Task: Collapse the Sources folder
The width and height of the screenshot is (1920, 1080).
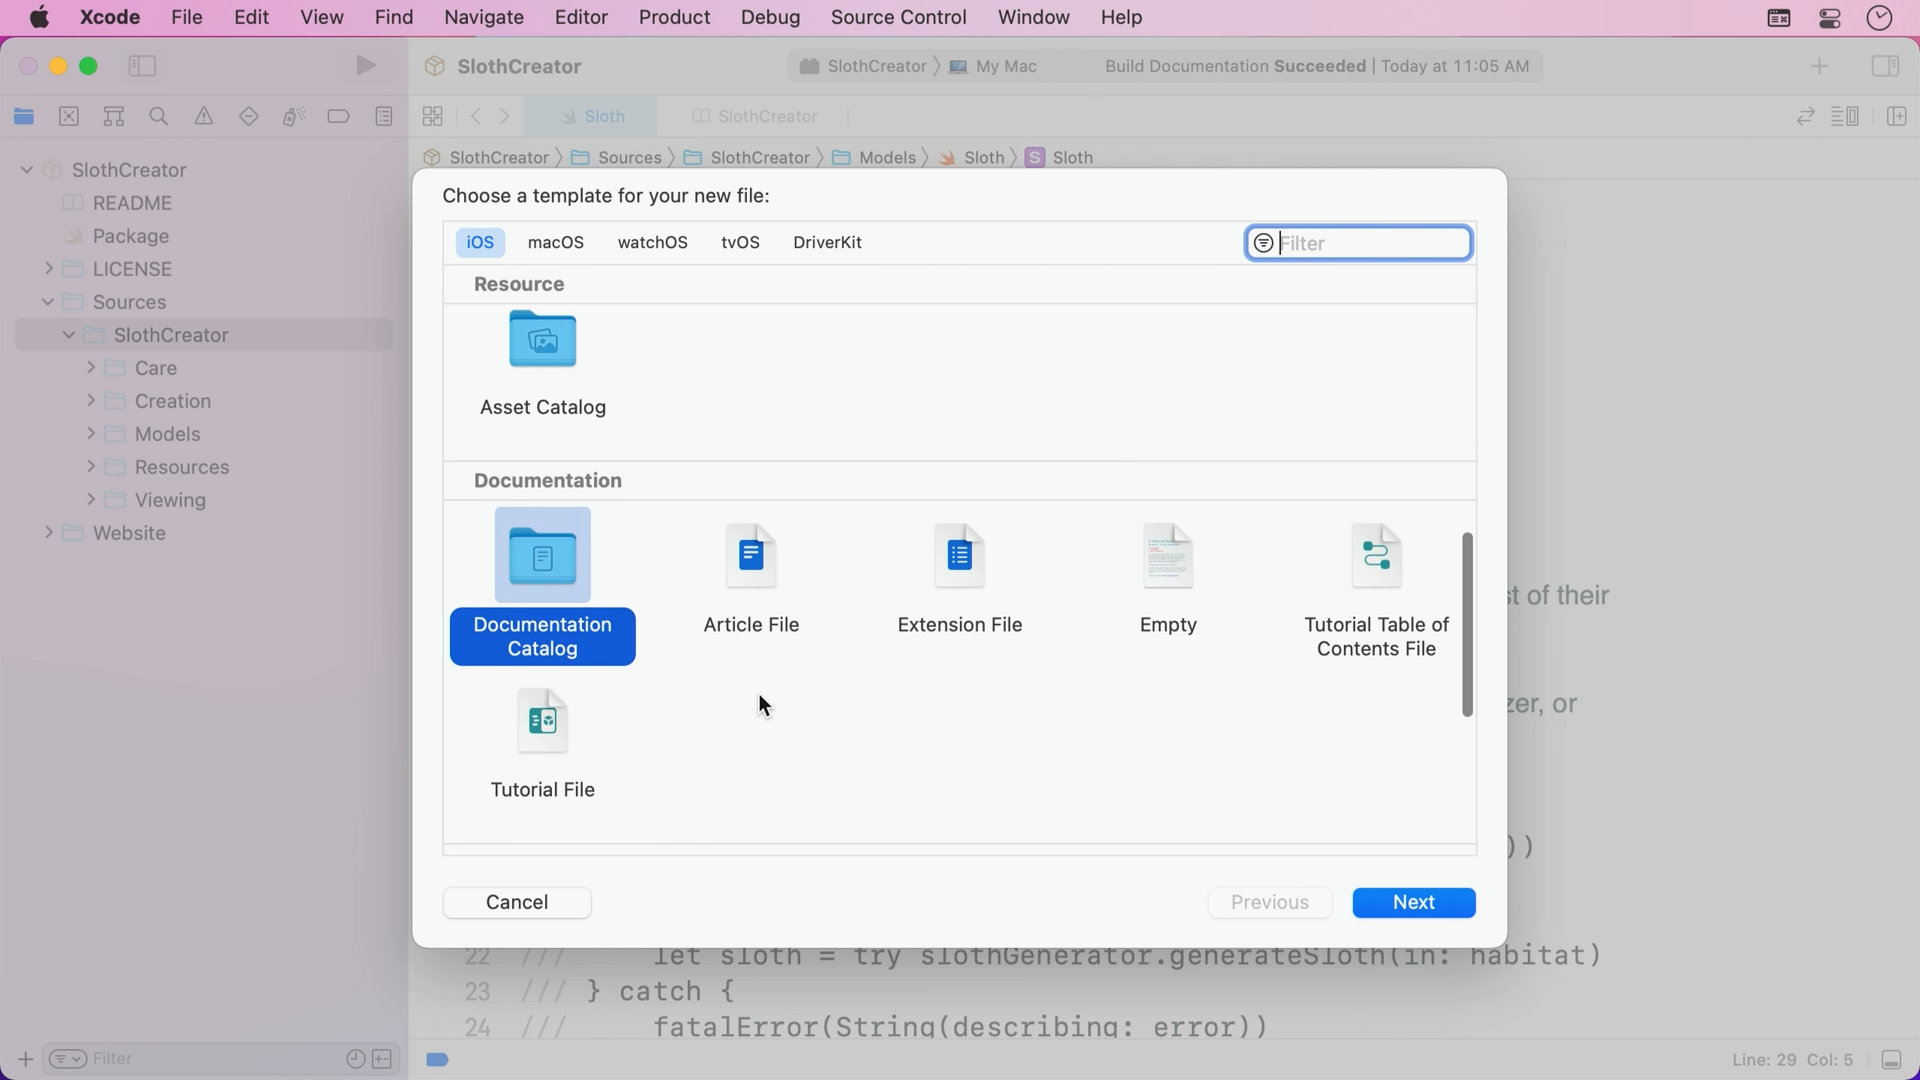Action: pyautogui.click(x=48, y=301)
